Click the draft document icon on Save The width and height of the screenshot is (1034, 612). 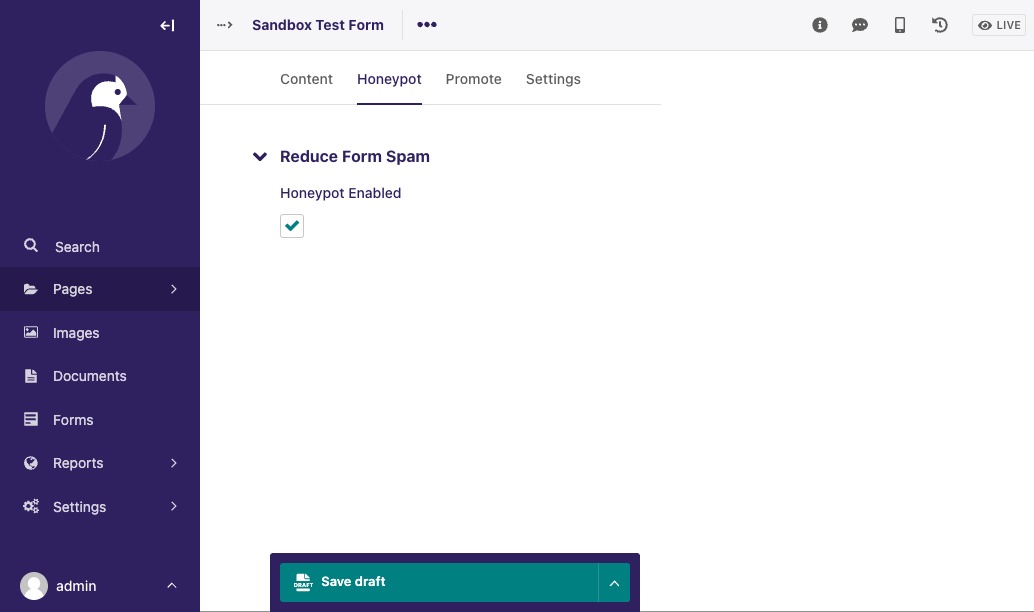pyautogui.click(x=303, y=582)
